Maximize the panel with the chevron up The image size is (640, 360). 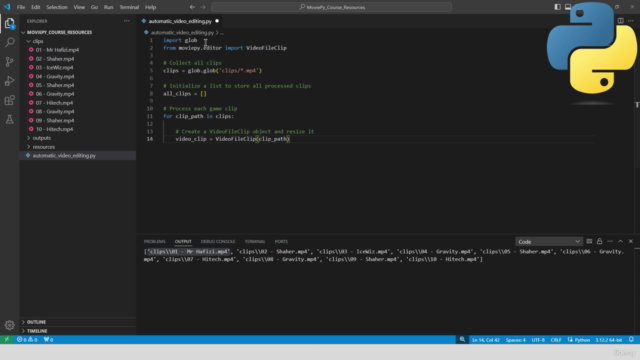(x=620, y=241)
